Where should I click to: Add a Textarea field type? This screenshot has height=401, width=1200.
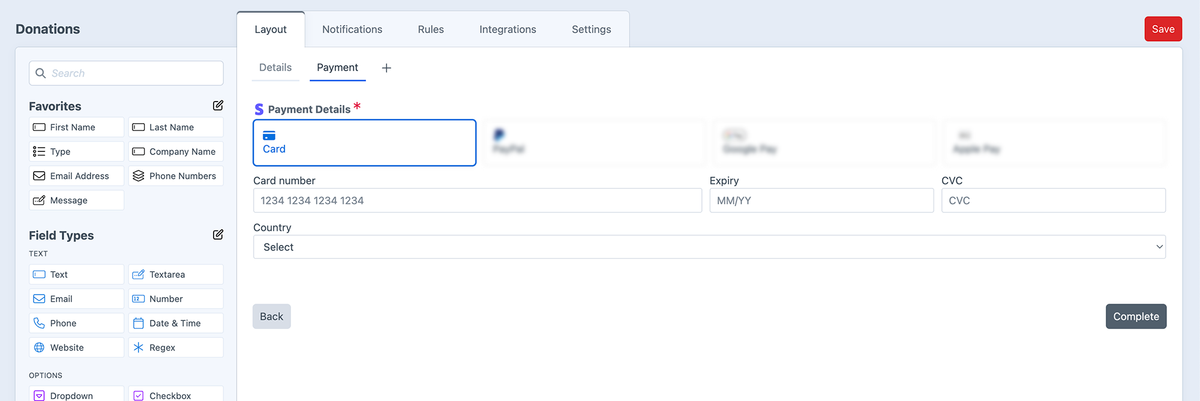176,274
